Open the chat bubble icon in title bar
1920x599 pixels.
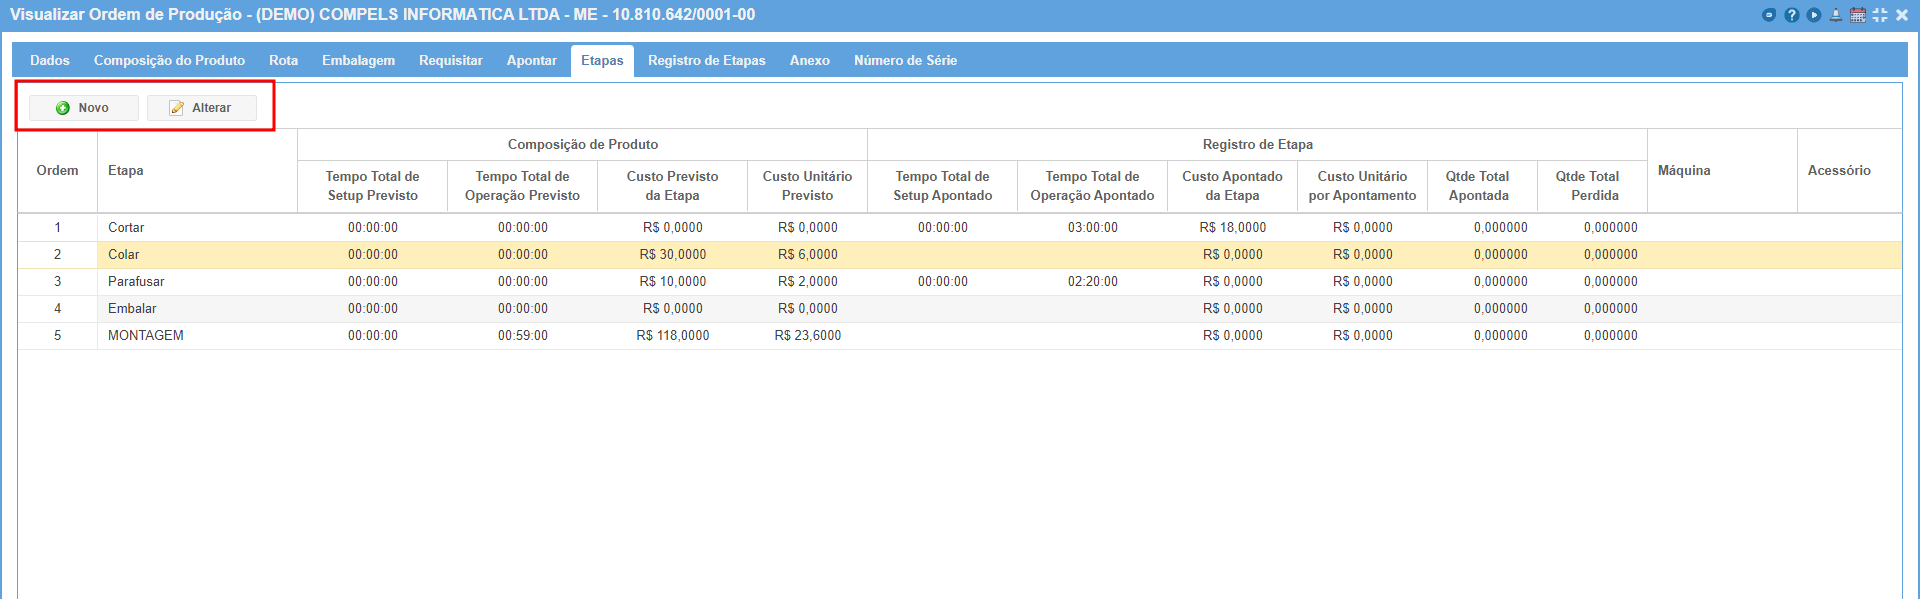pos(1769,15)
